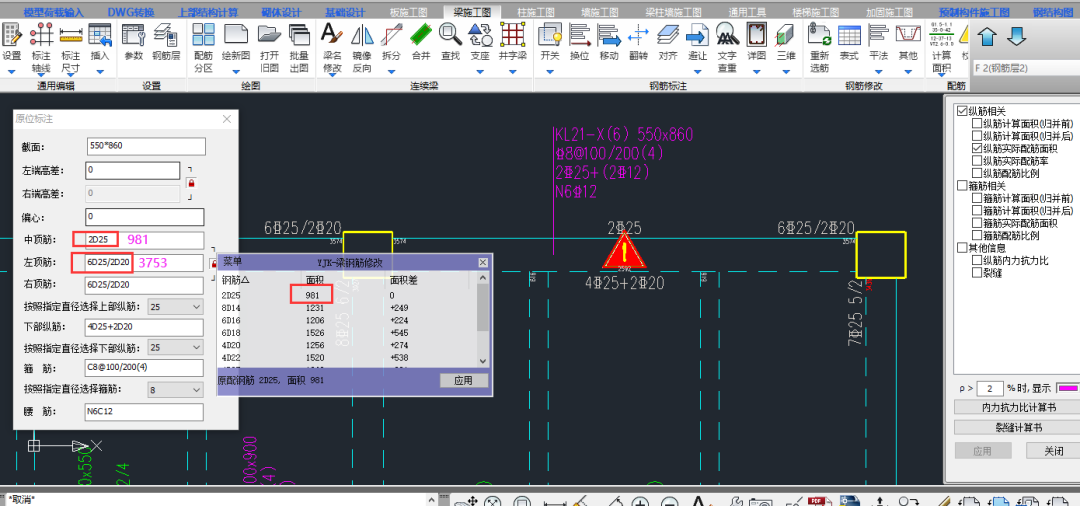Select the 镜像反向 mirror tool
1080x506 pixels.
pyautogui.click(x=362, y=47)
